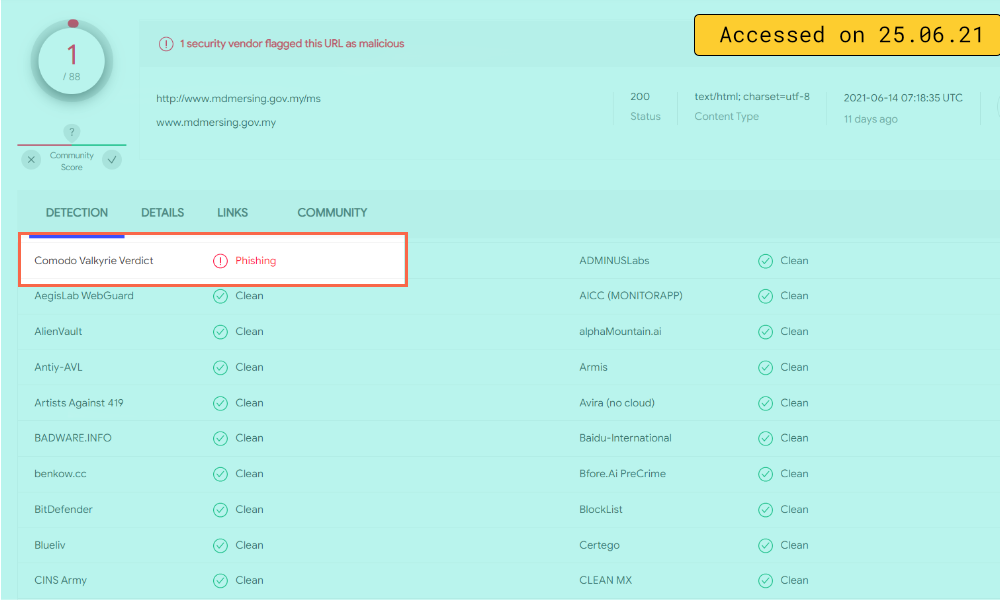Click the Avira (no cloud) vendor name

click(617, 403)
